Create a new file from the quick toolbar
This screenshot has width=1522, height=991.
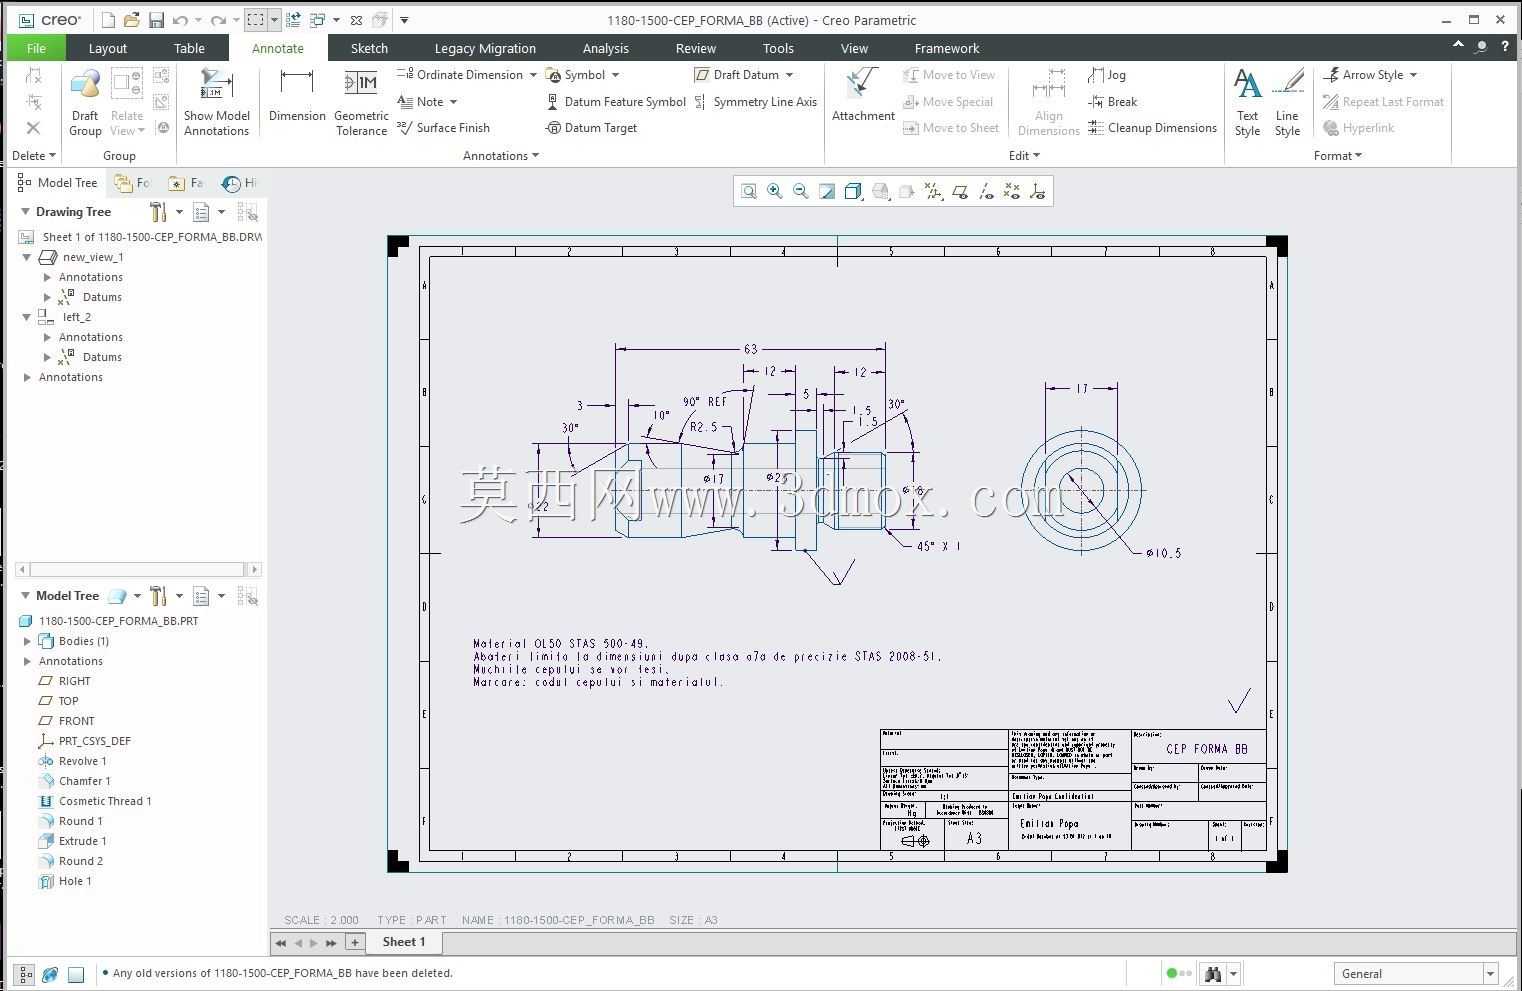point(108,20)
